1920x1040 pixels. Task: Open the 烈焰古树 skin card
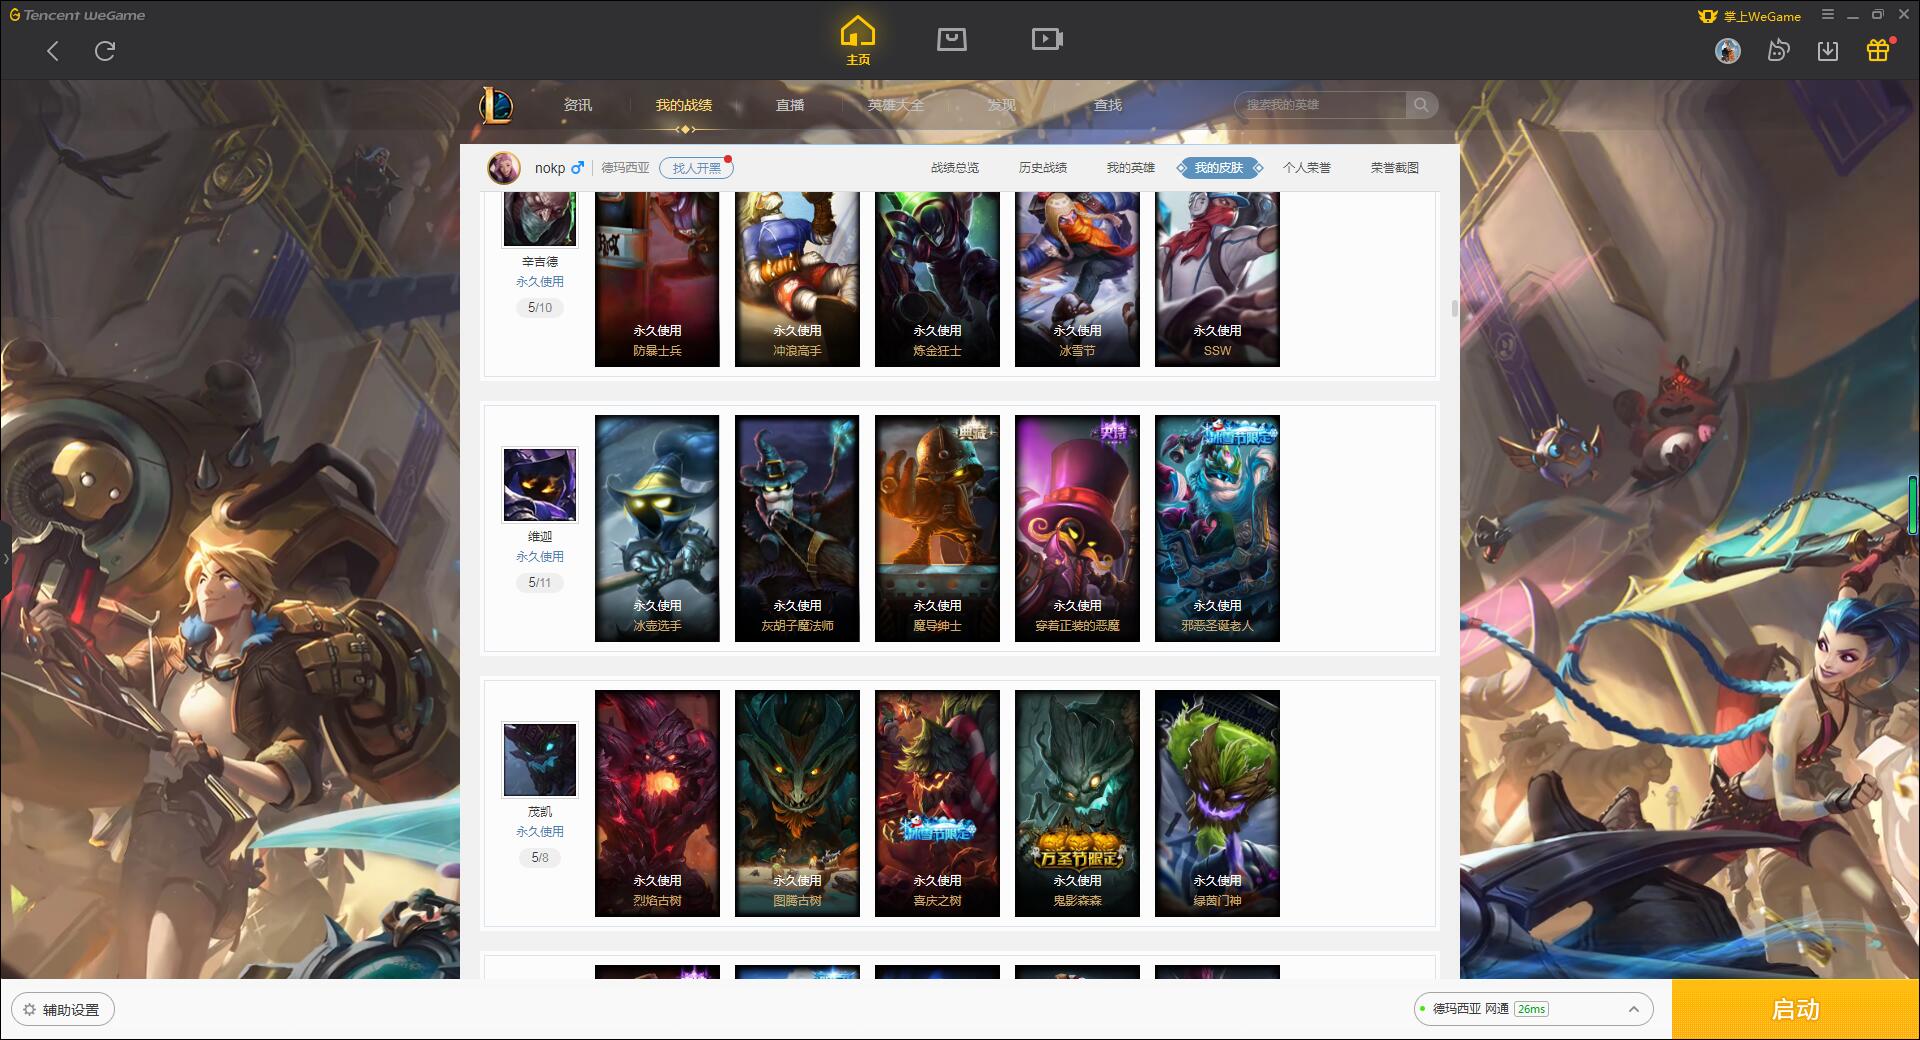(657, 803)
